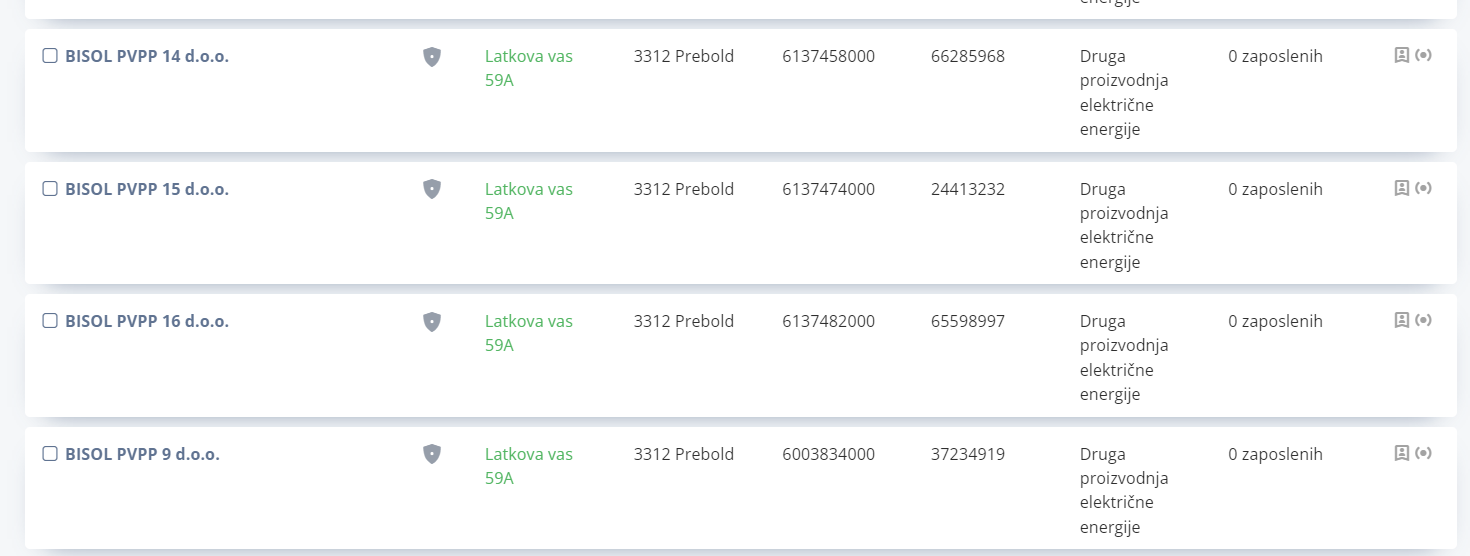Open the contact card icon for BISOL PVPP 15

1402,187
